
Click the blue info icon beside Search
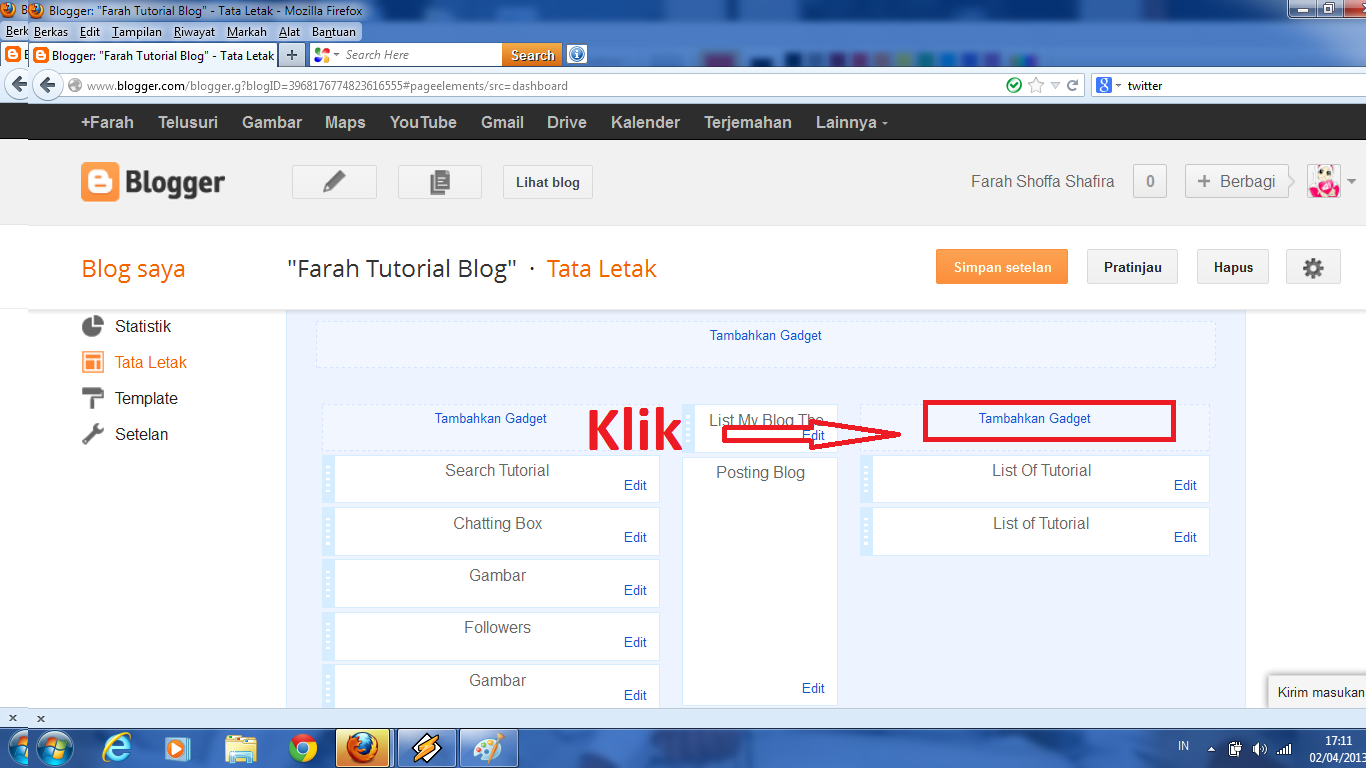pyautogui.click(x=577, y=55)
